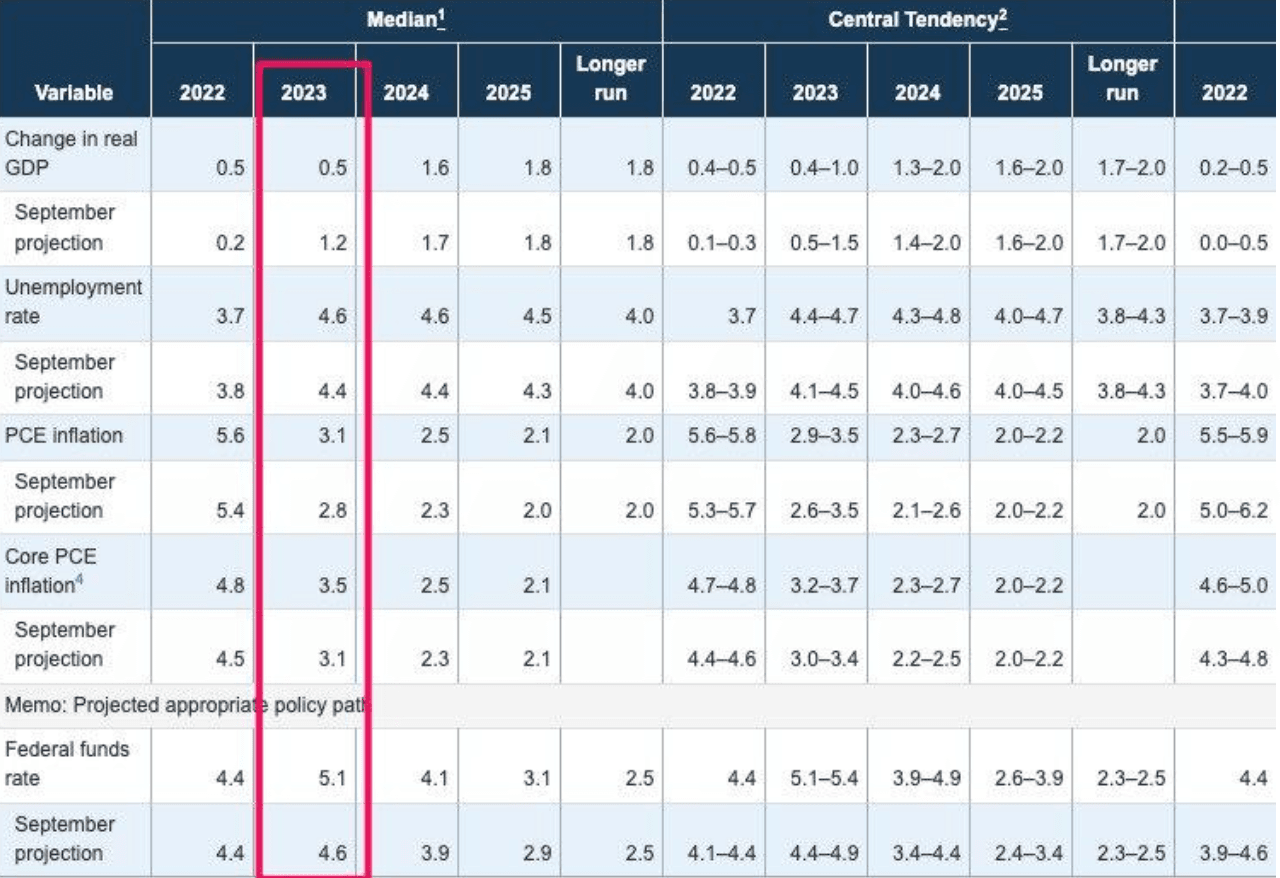Select the Variable column header
The height and width of the screenshot is (878, 1280).
(73, 93)
